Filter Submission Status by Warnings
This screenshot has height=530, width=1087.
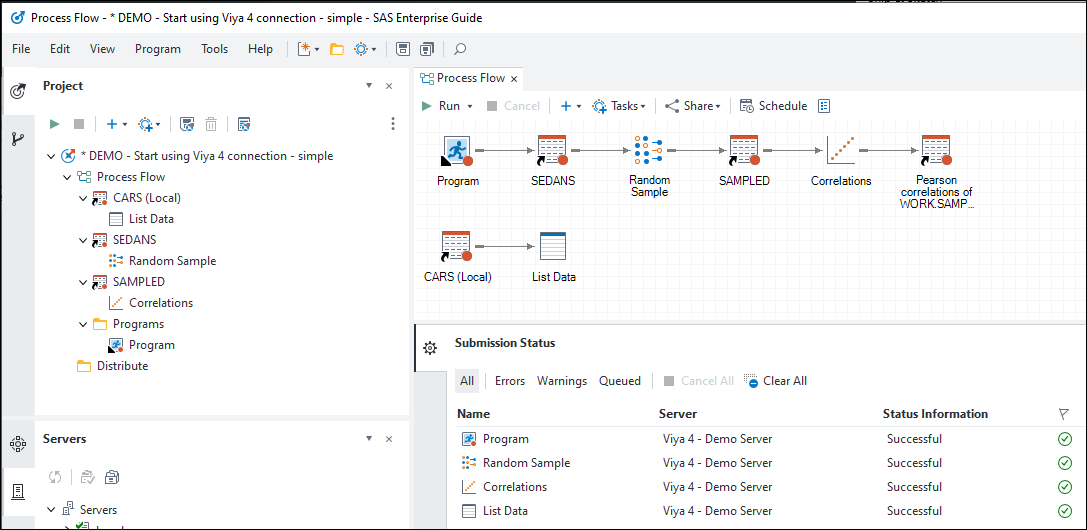coord(562,381)
